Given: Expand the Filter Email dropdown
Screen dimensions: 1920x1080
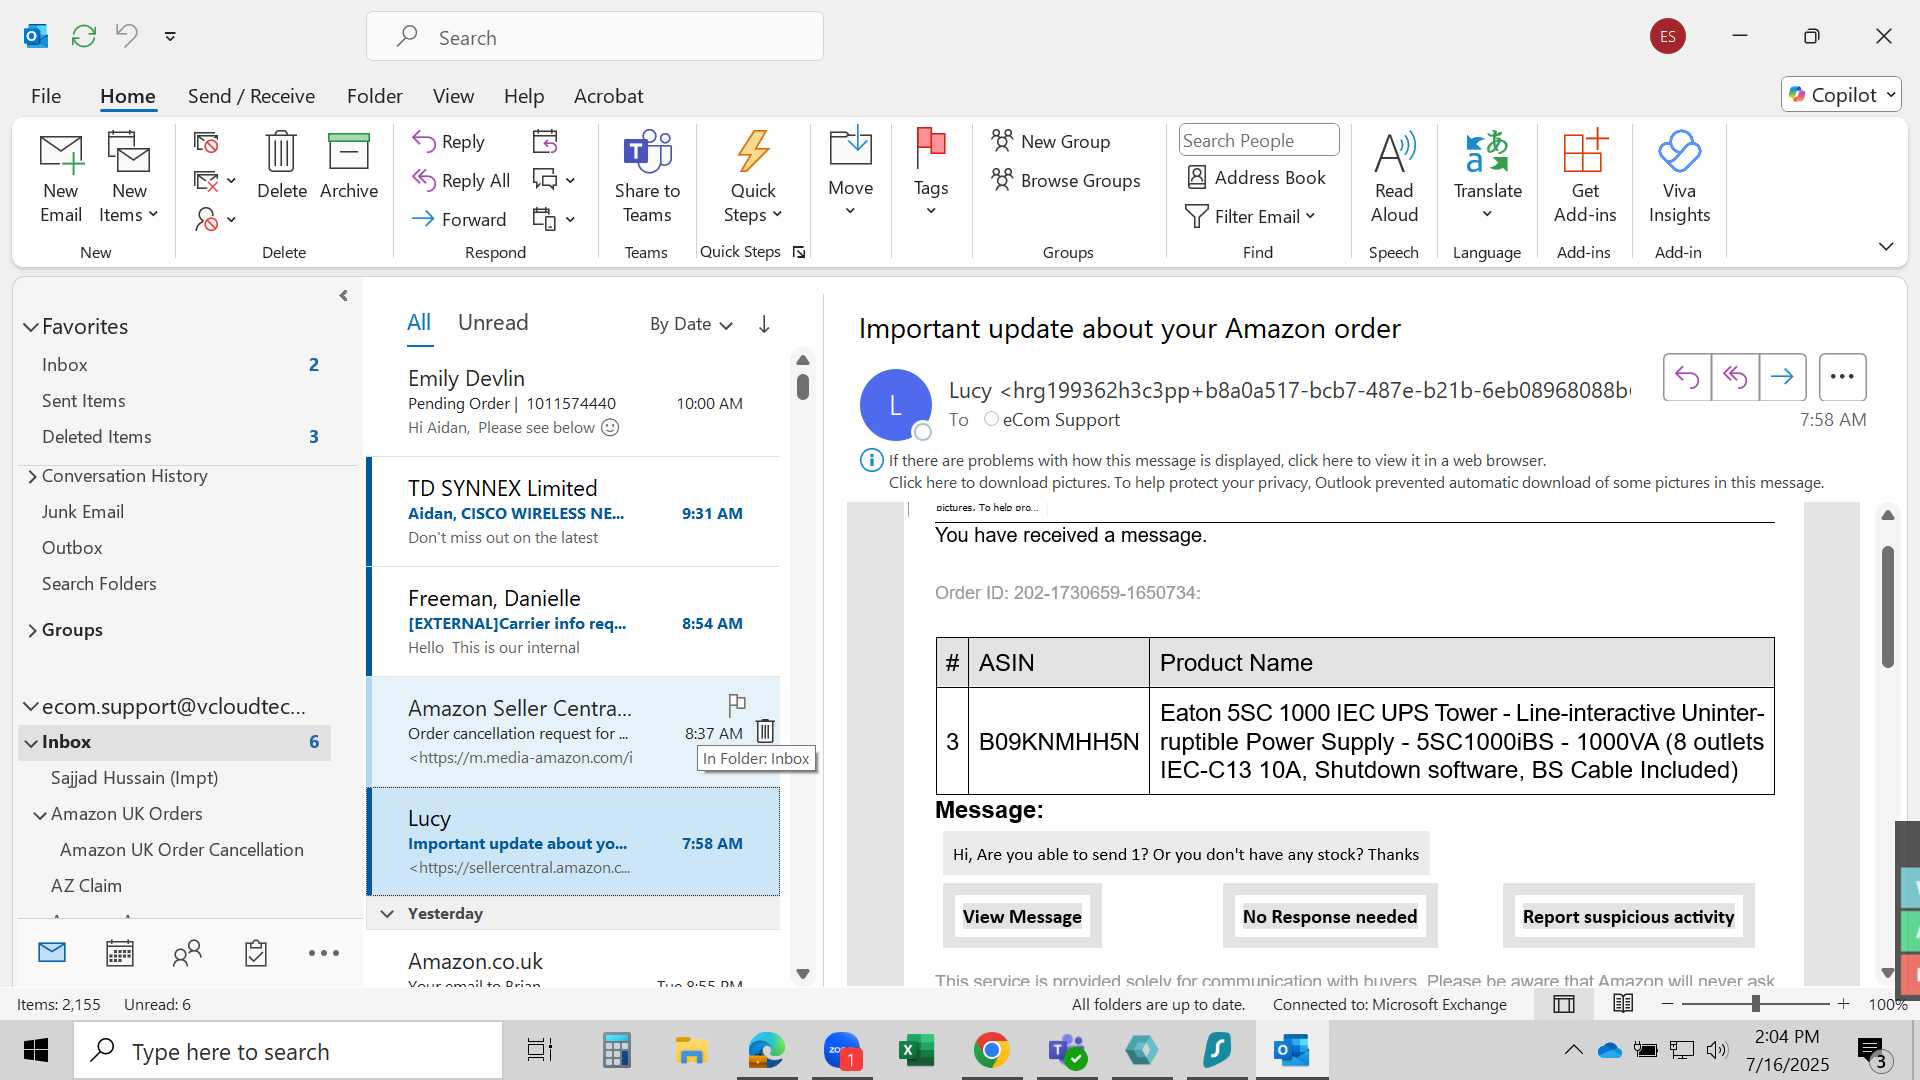Looking at the screenshot, I should coord(1251,216).
